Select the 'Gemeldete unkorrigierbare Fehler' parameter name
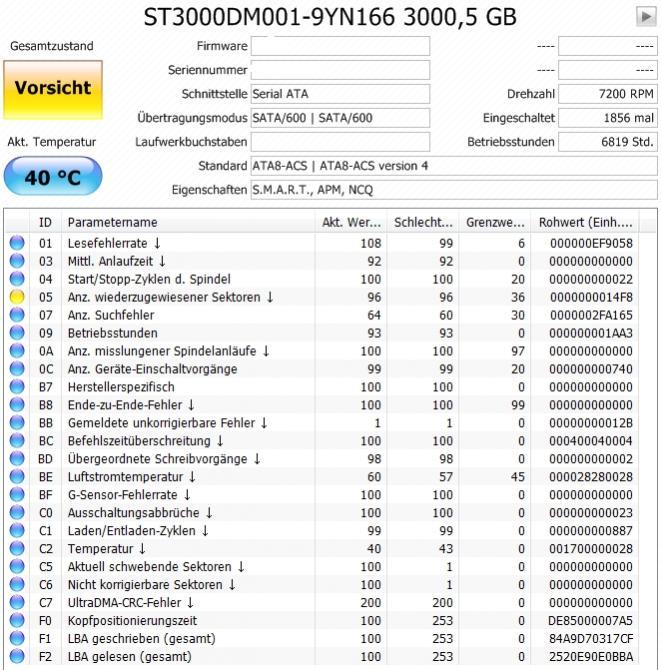 [161, 423]
